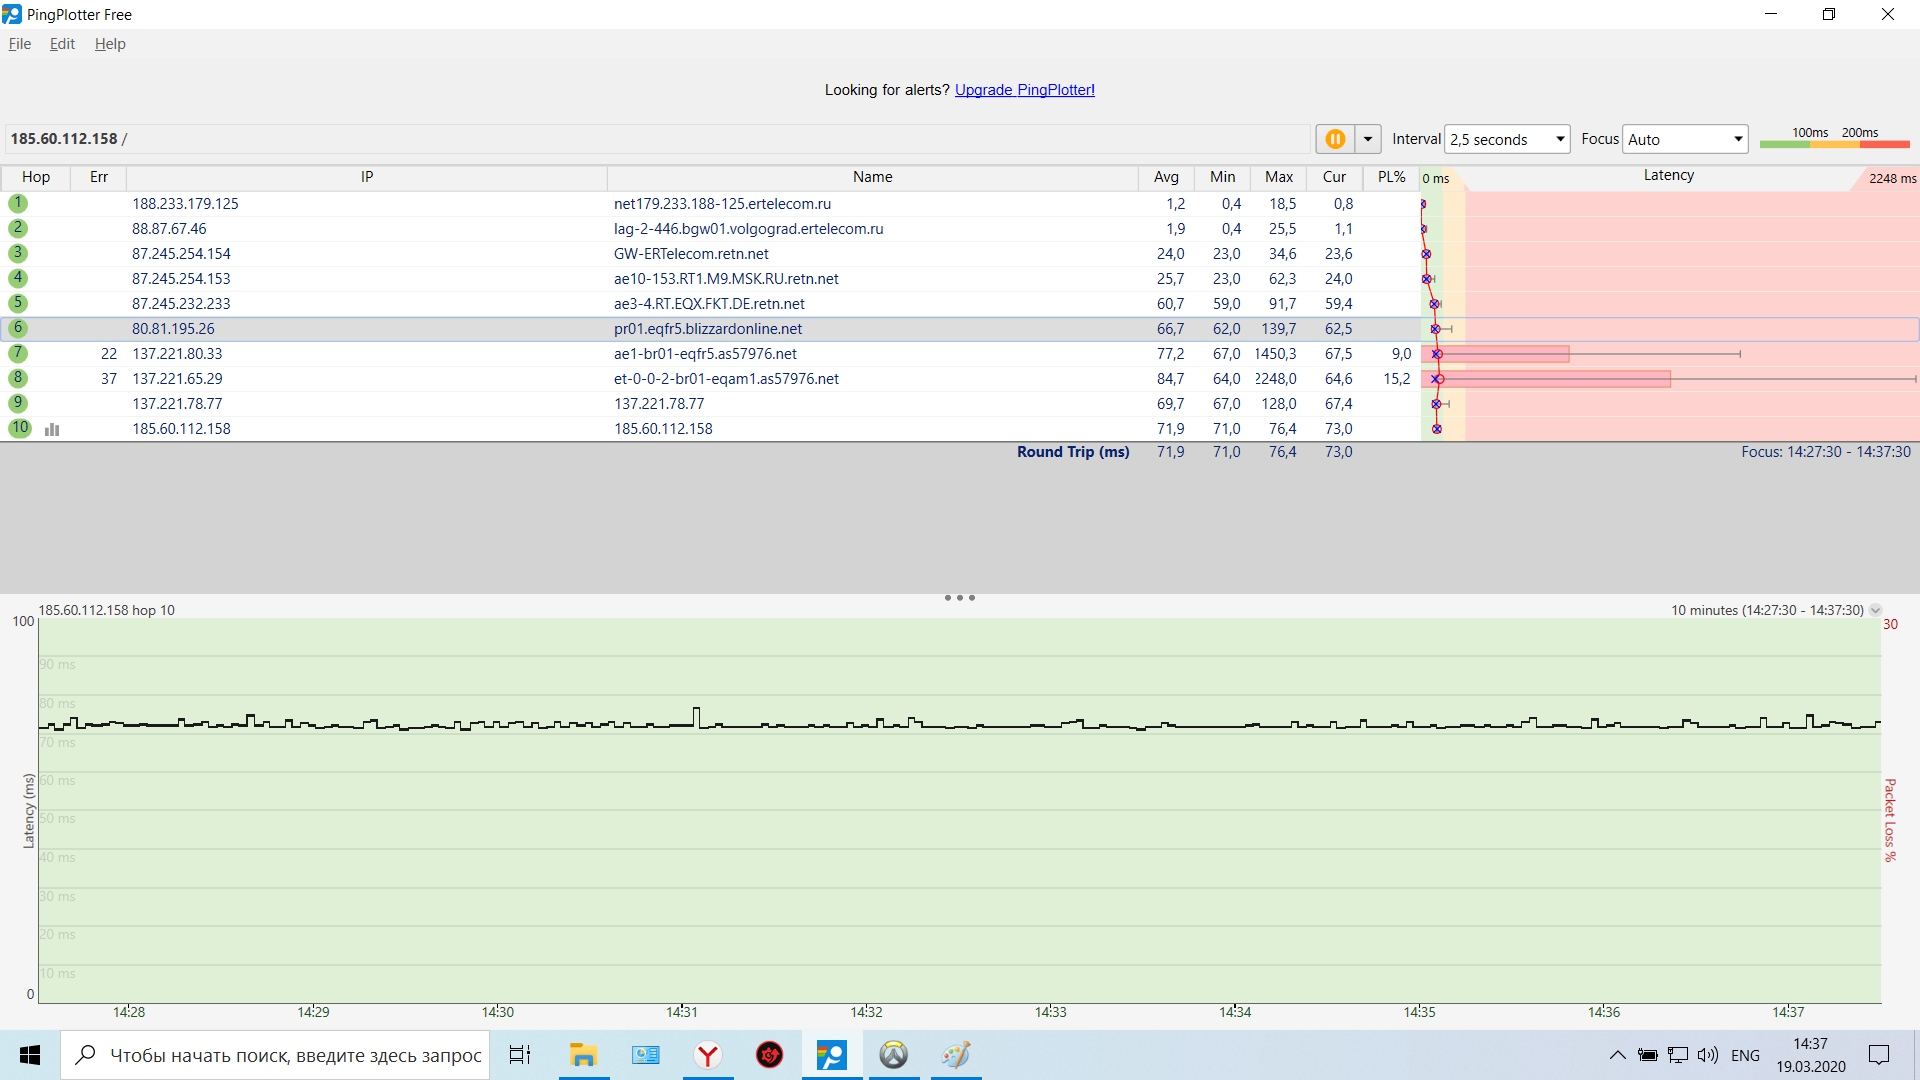Open the Edit menu

62,44
